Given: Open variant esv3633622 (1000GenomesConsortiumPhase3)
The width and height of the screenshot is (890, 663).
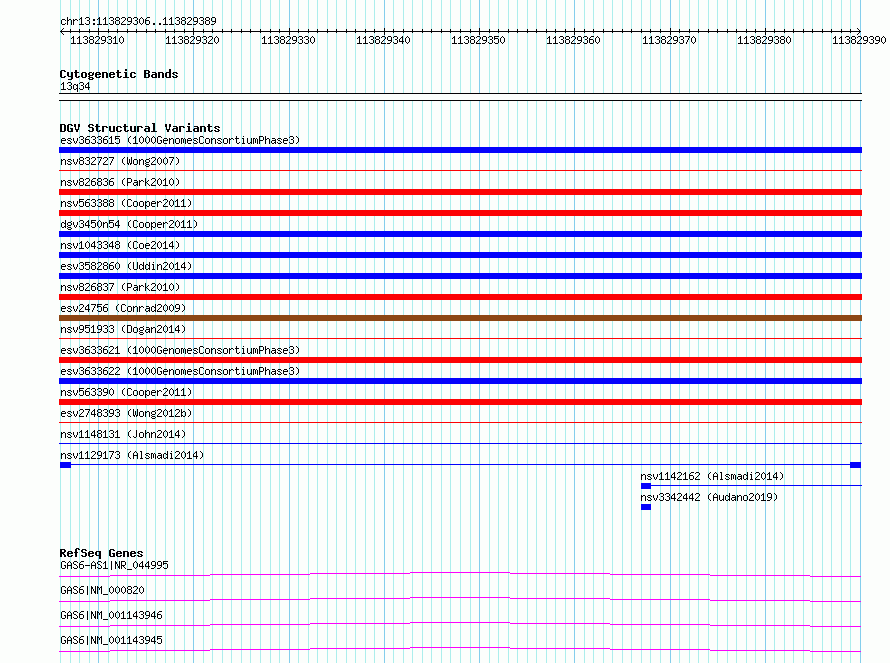Looking at the screenshot, I should 180,371.
